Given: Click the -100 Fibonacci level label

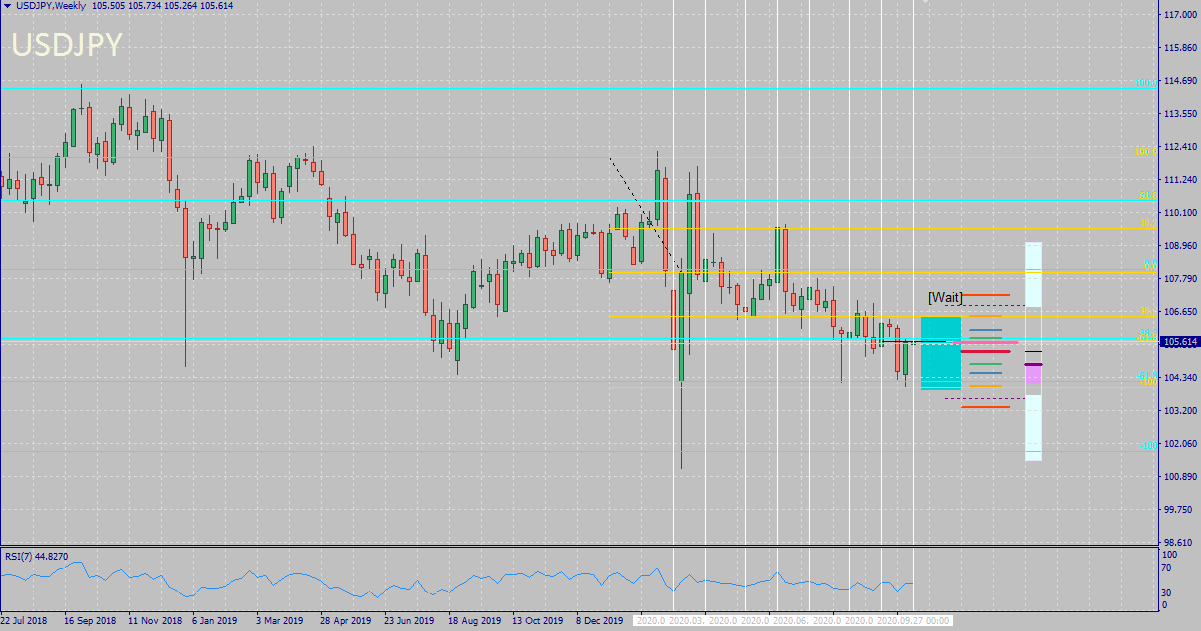Looking at the screenshot, I should pos(1149,446).
